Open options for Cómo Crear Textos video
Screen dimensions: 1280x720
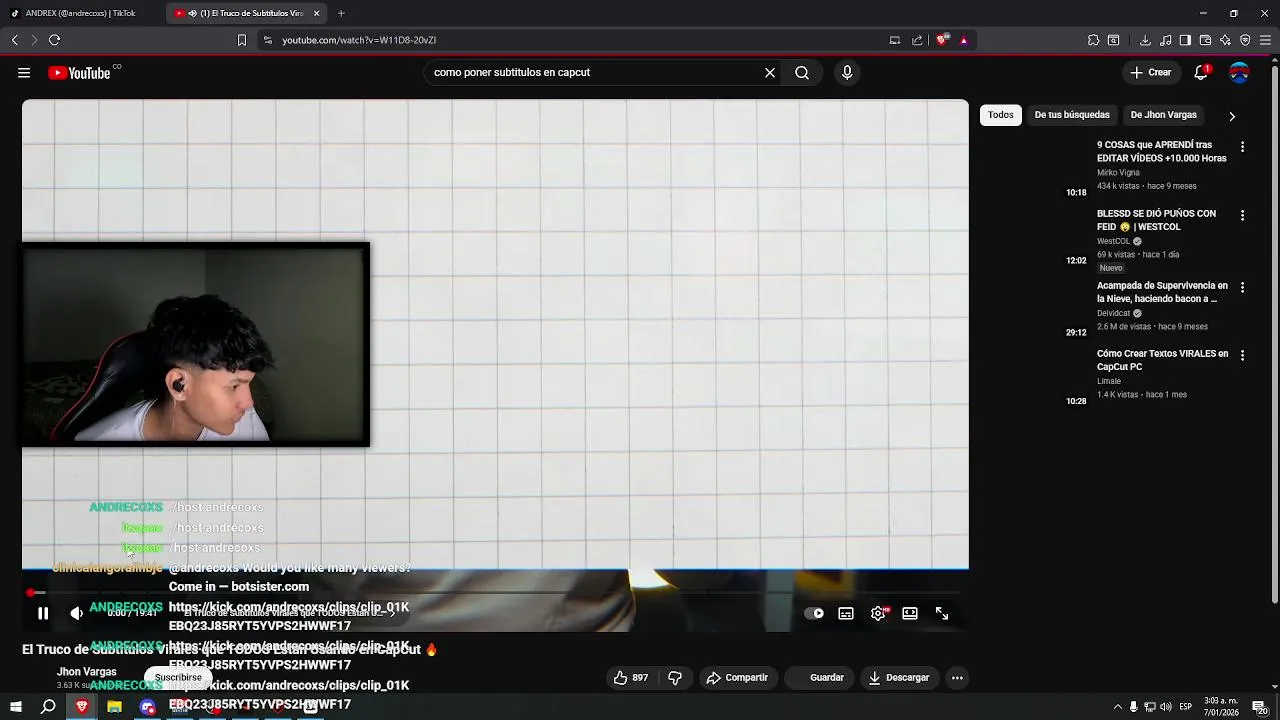tap(1242, 355)
